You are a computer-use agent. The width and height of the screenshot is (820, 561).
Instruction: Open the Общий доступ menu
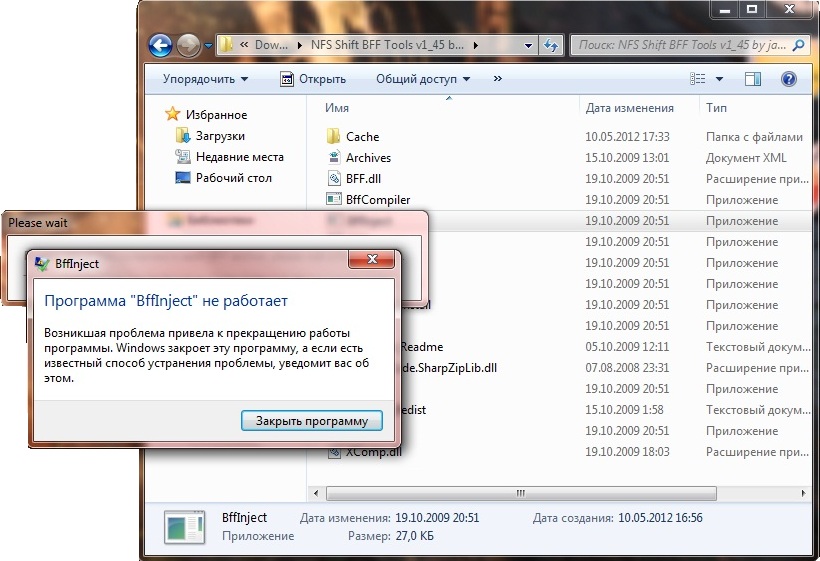(x=423, y=79)
